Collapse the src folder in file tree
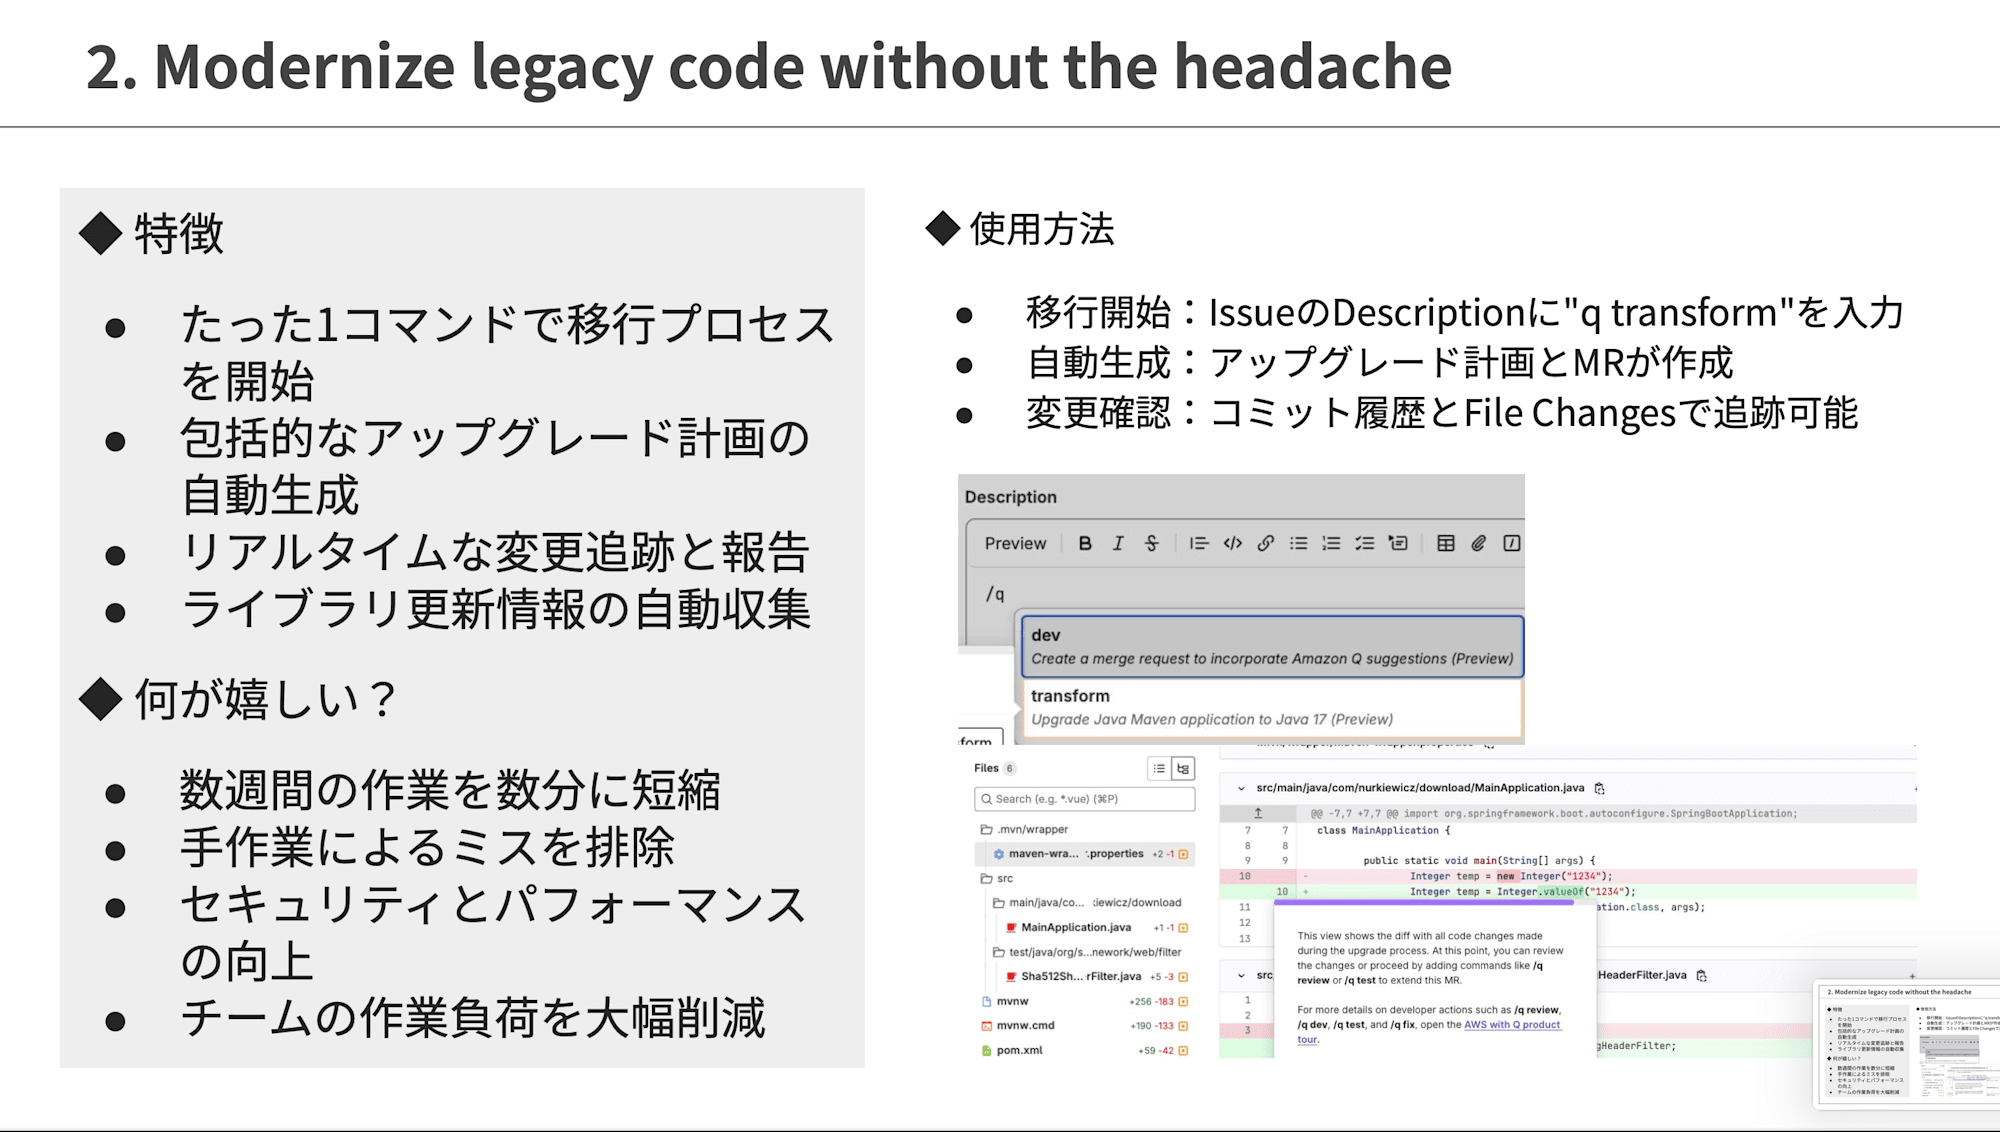Screen dimensions: 2000x1132 997,878
